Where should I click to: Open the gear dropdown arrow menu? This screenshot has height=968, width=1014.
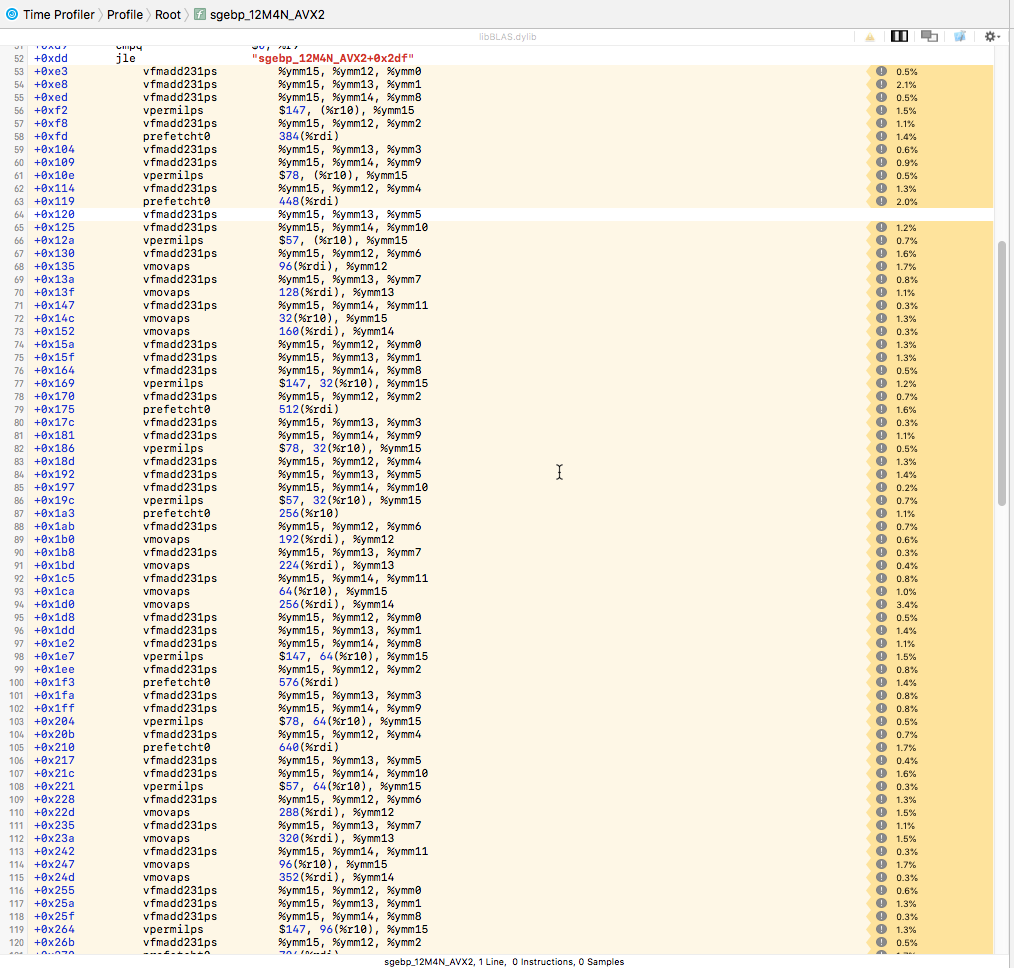click(997, 35)
